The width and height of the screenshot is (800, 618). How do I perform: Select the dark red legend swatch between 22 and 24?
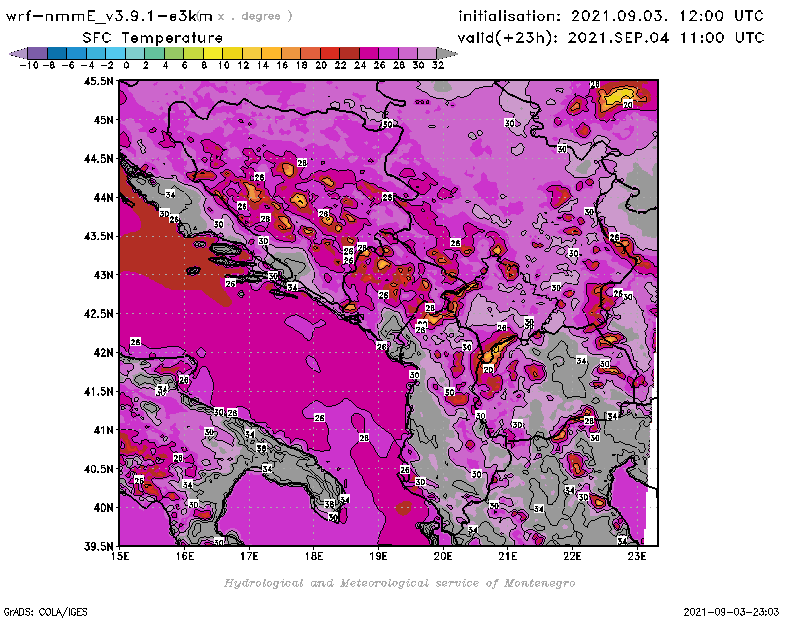pyautogui.click(x=349, y=53)
